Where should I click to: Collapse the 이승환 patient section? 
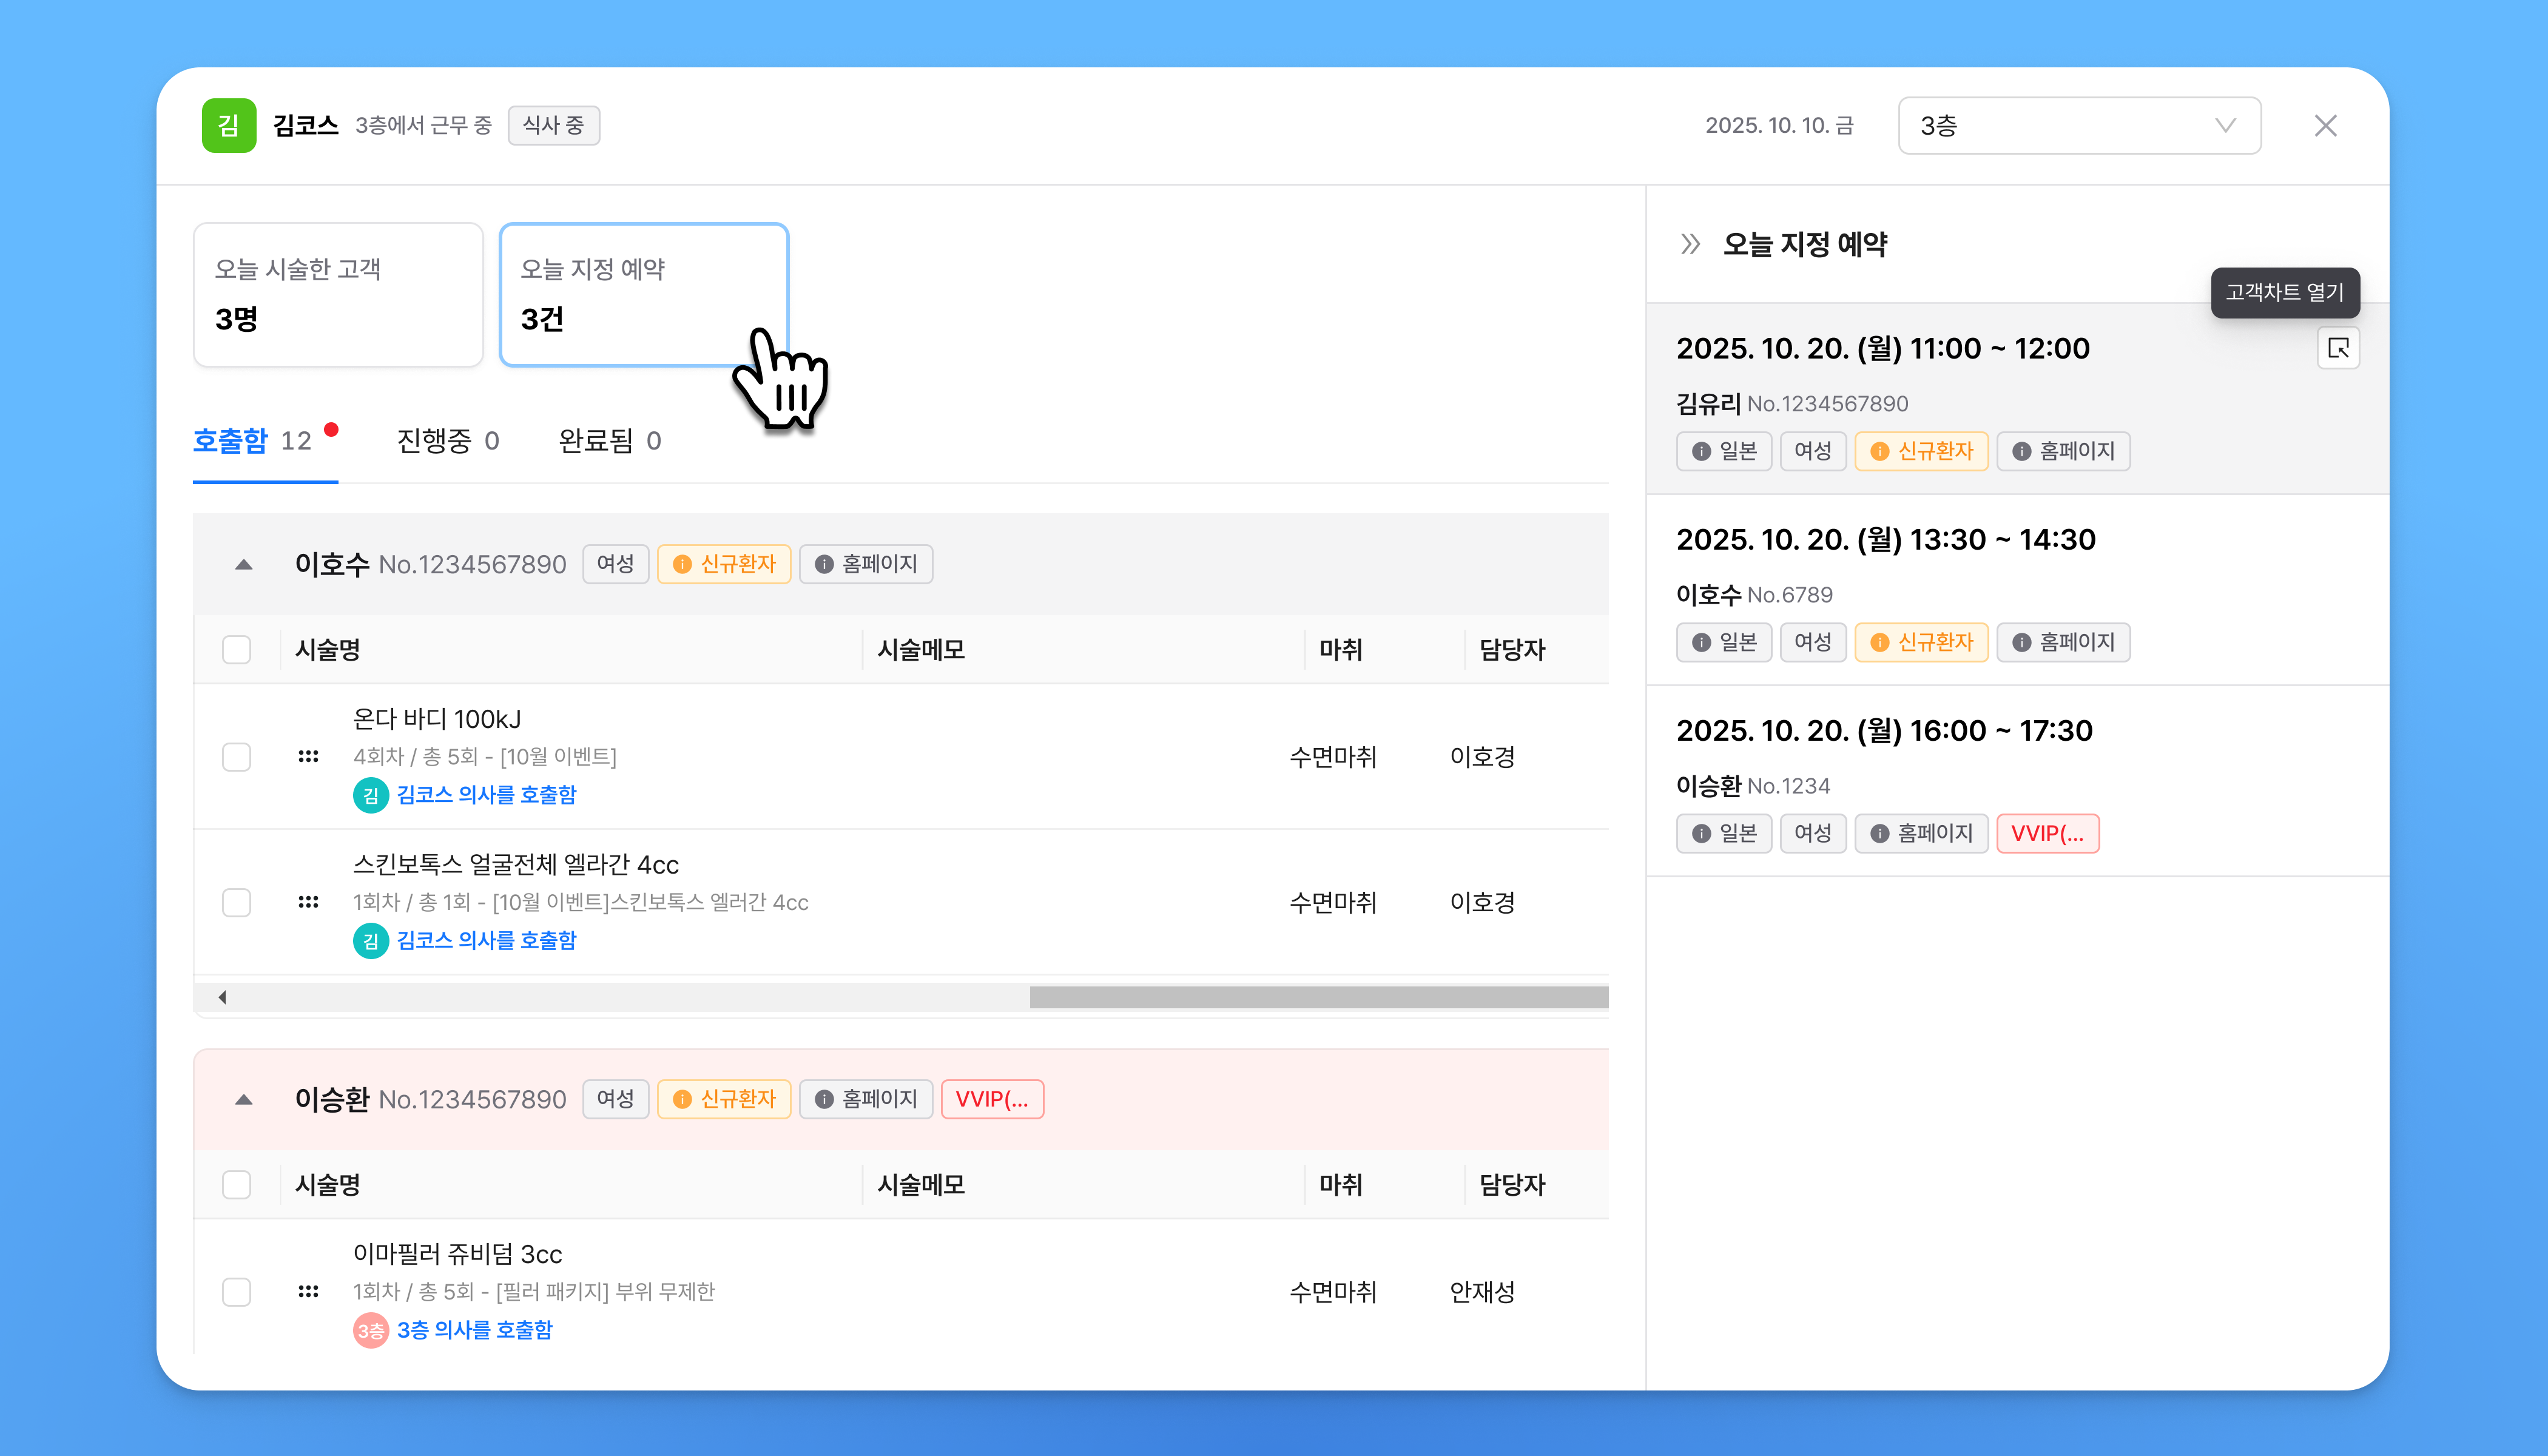[x=243, y=1100]
